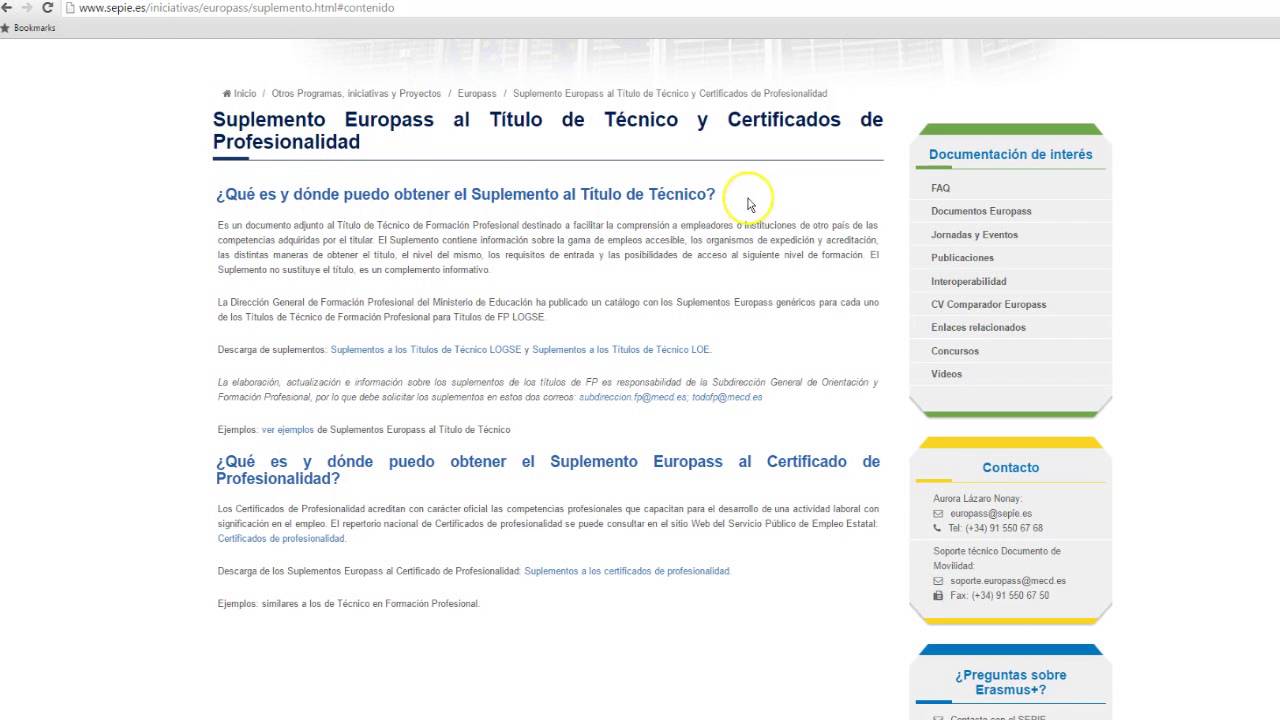Open Enlaces relacionados sidebar item
1280x720 pixels.
(978, 327)
